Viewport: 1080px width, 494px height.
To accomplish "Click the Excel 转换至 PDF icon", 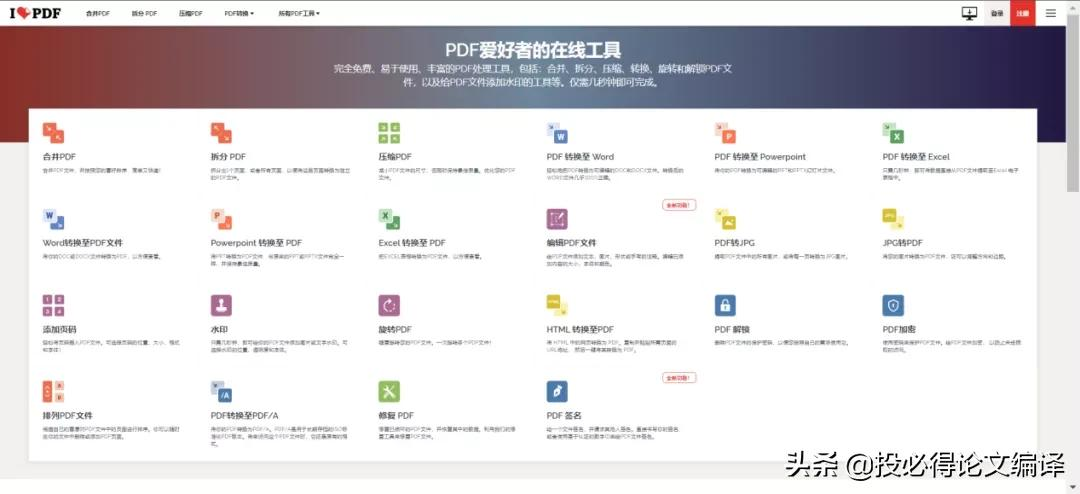I will pyautogui.click(x=389, y=219).
